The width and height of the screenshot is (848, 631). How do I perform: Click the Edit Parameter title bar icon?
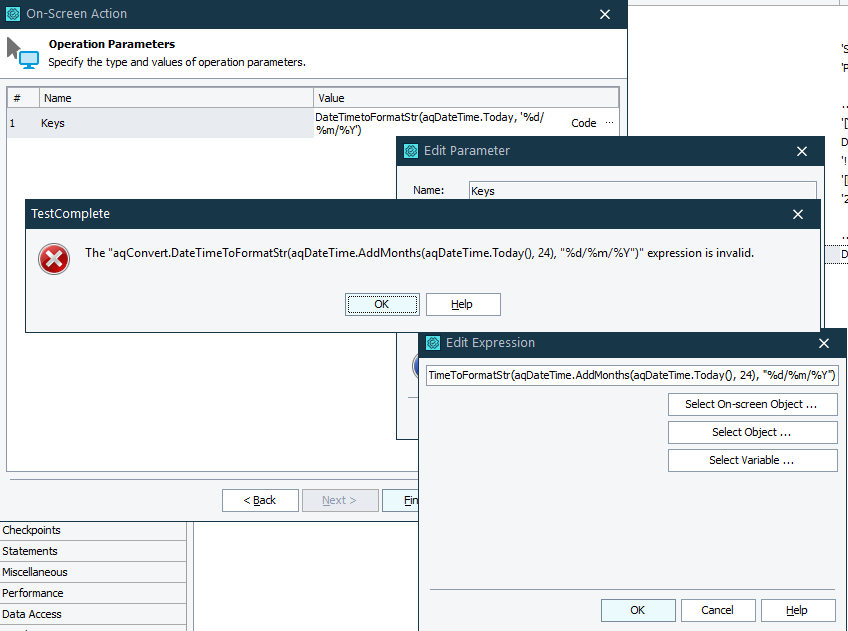coord(411,151)
